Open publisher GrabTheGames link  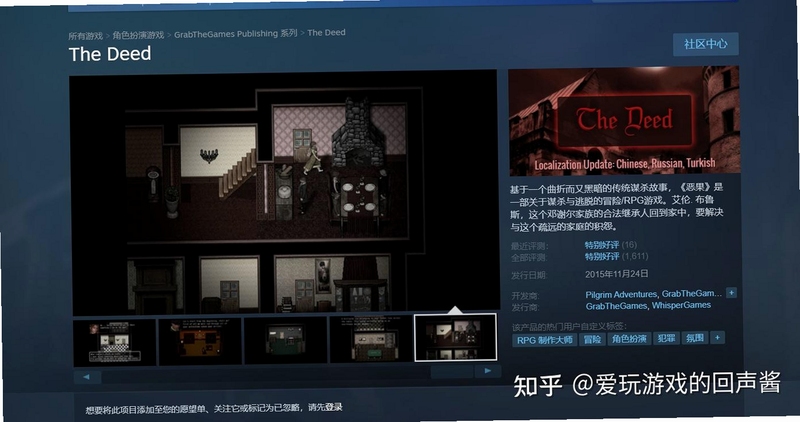[x=616, y=306]
